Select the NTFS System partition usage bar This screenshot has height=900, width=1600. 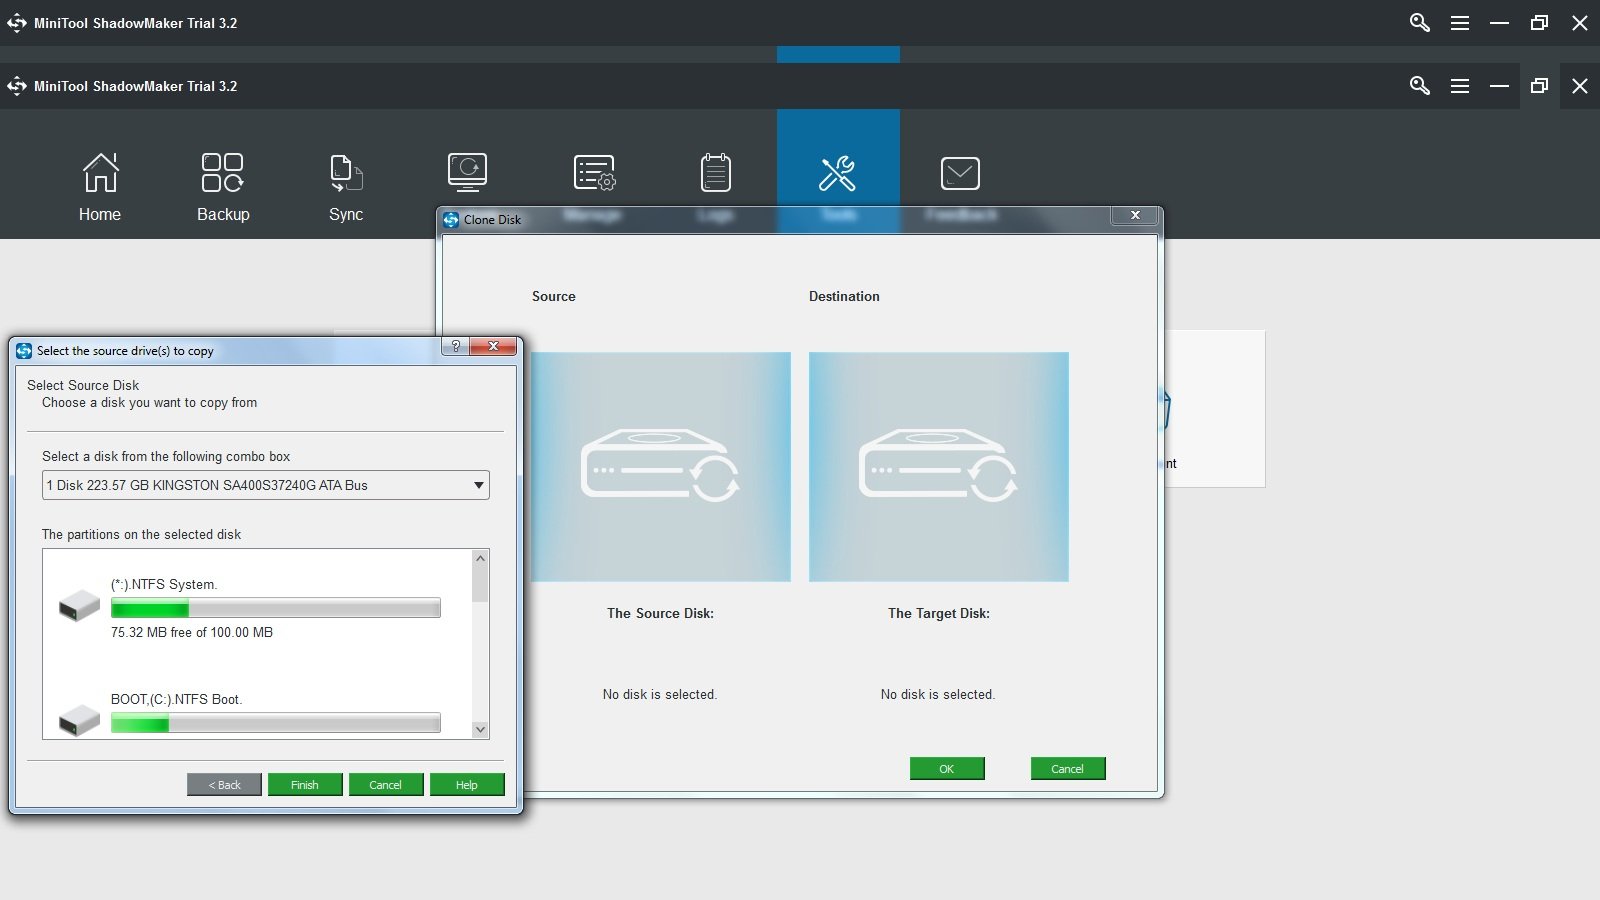pyautogui.click(x=276, y=608)
